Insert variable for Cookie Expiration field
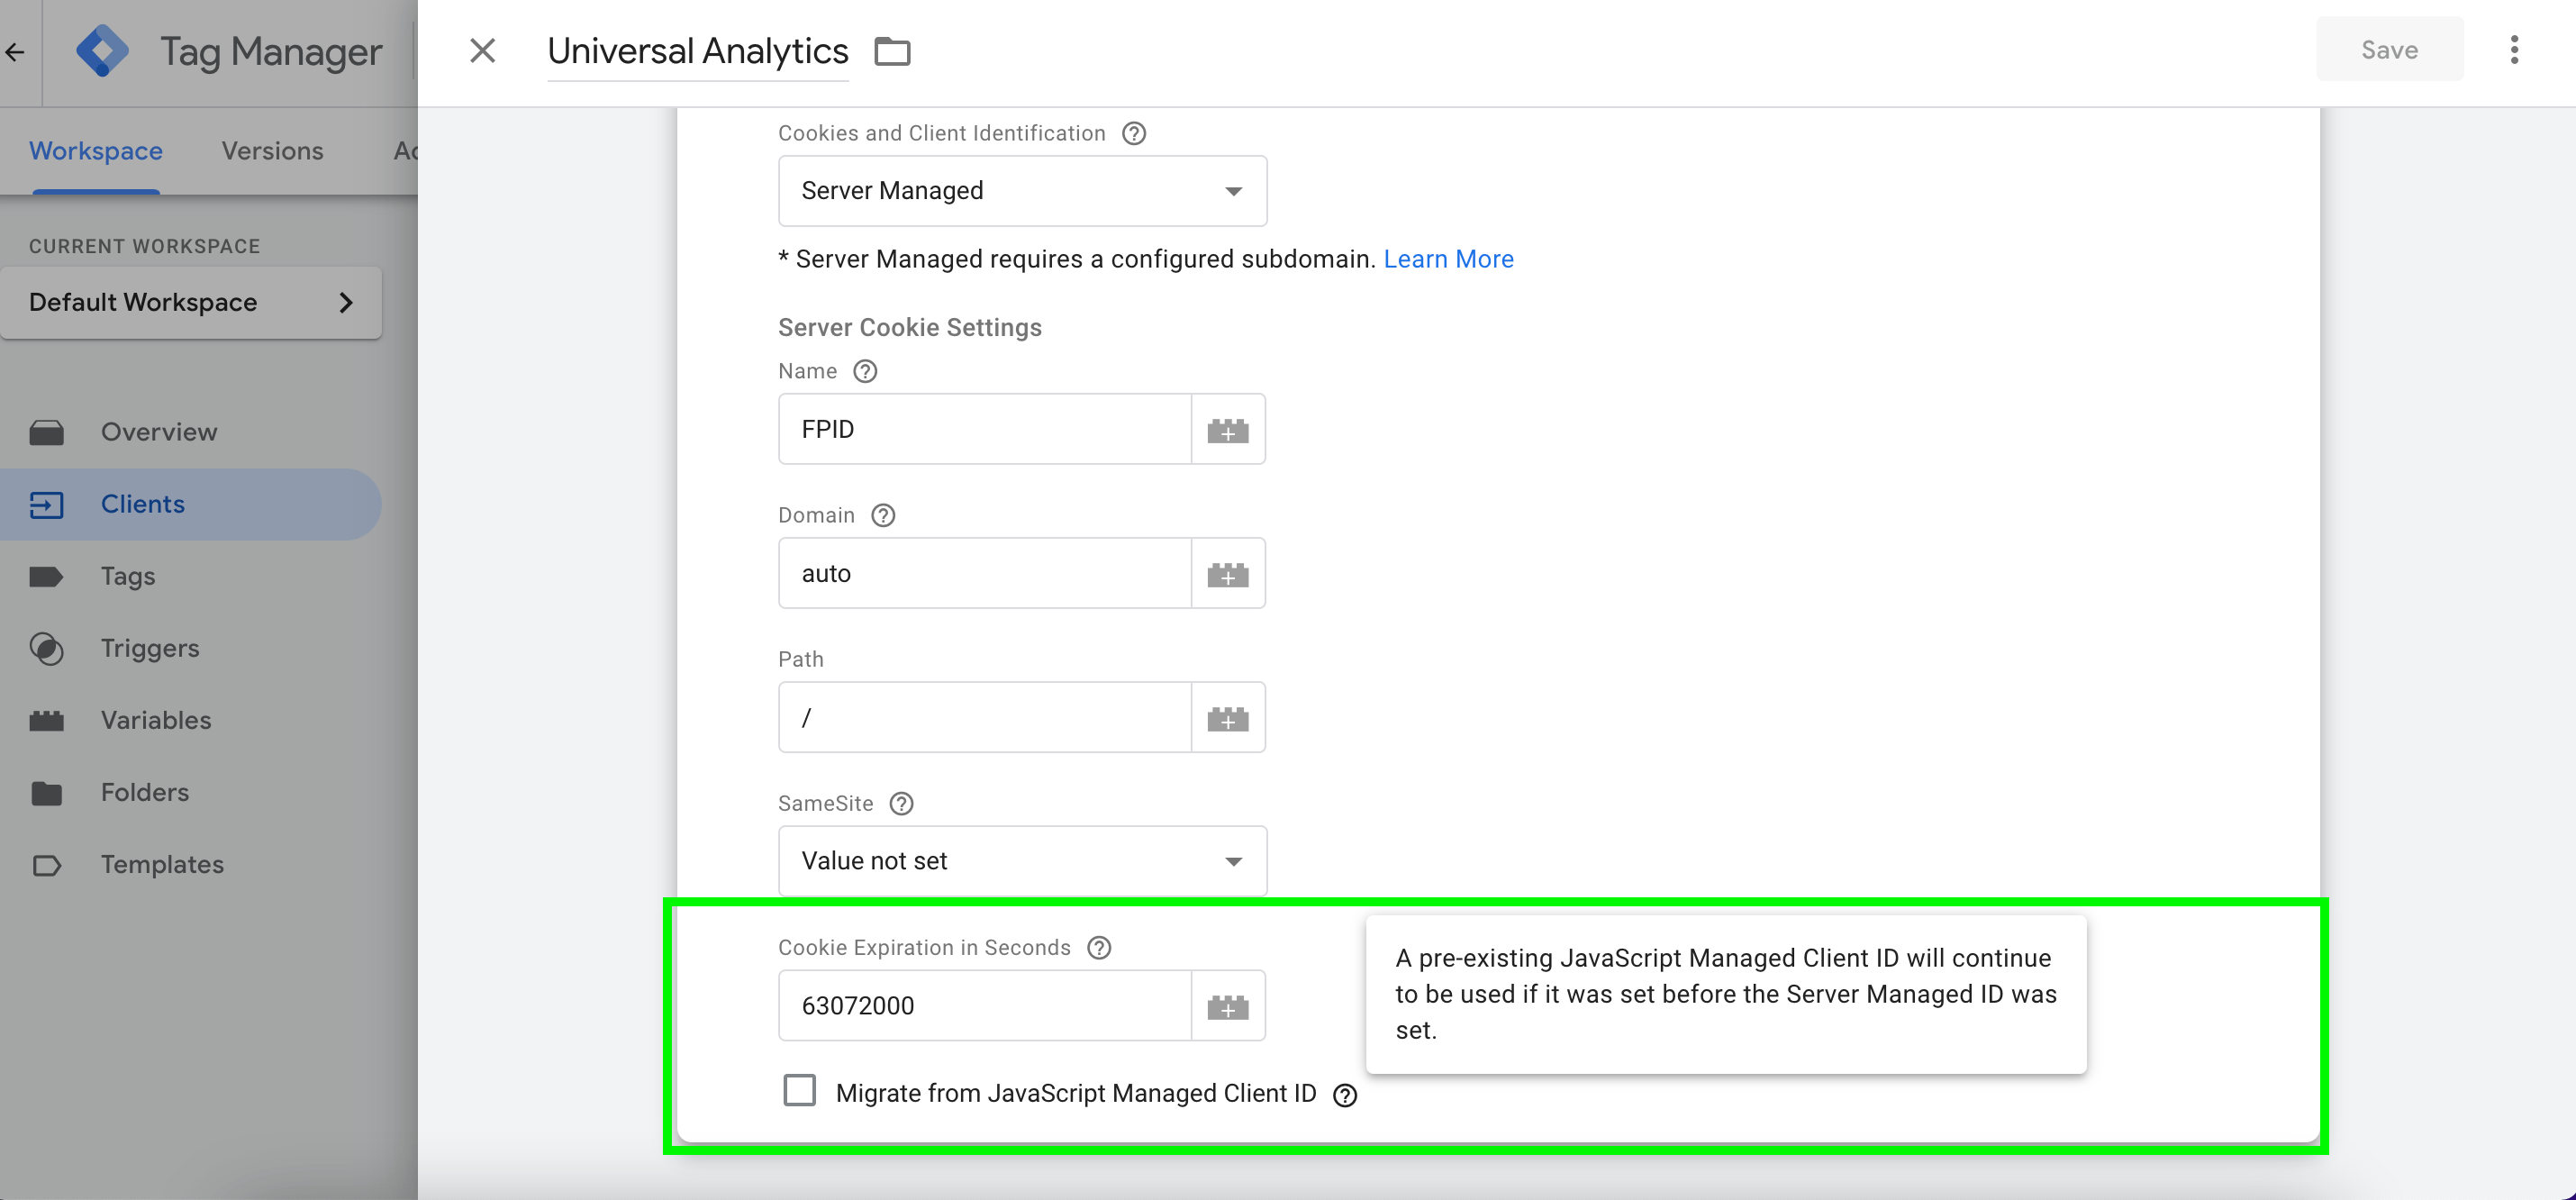Viewport: 2576px width, 1200px height. click(1228, 1005)
